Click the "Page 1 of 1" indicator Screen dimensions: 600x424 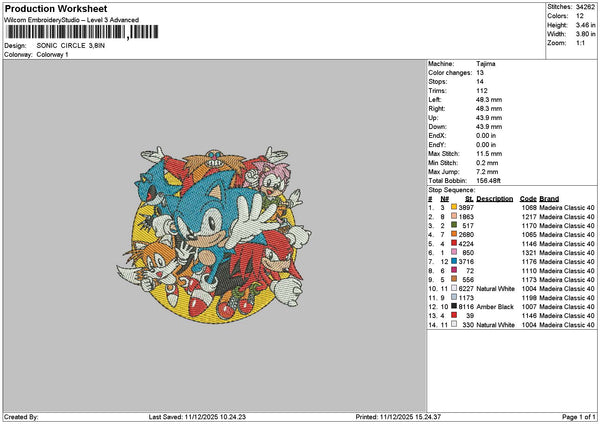pos(579,417)
